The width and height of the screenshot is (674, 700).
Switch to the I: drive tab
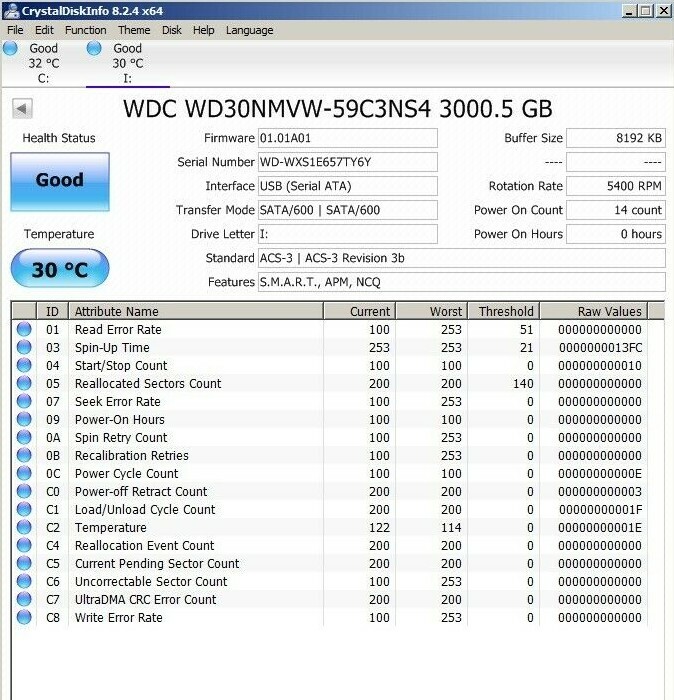click(128, 63)
